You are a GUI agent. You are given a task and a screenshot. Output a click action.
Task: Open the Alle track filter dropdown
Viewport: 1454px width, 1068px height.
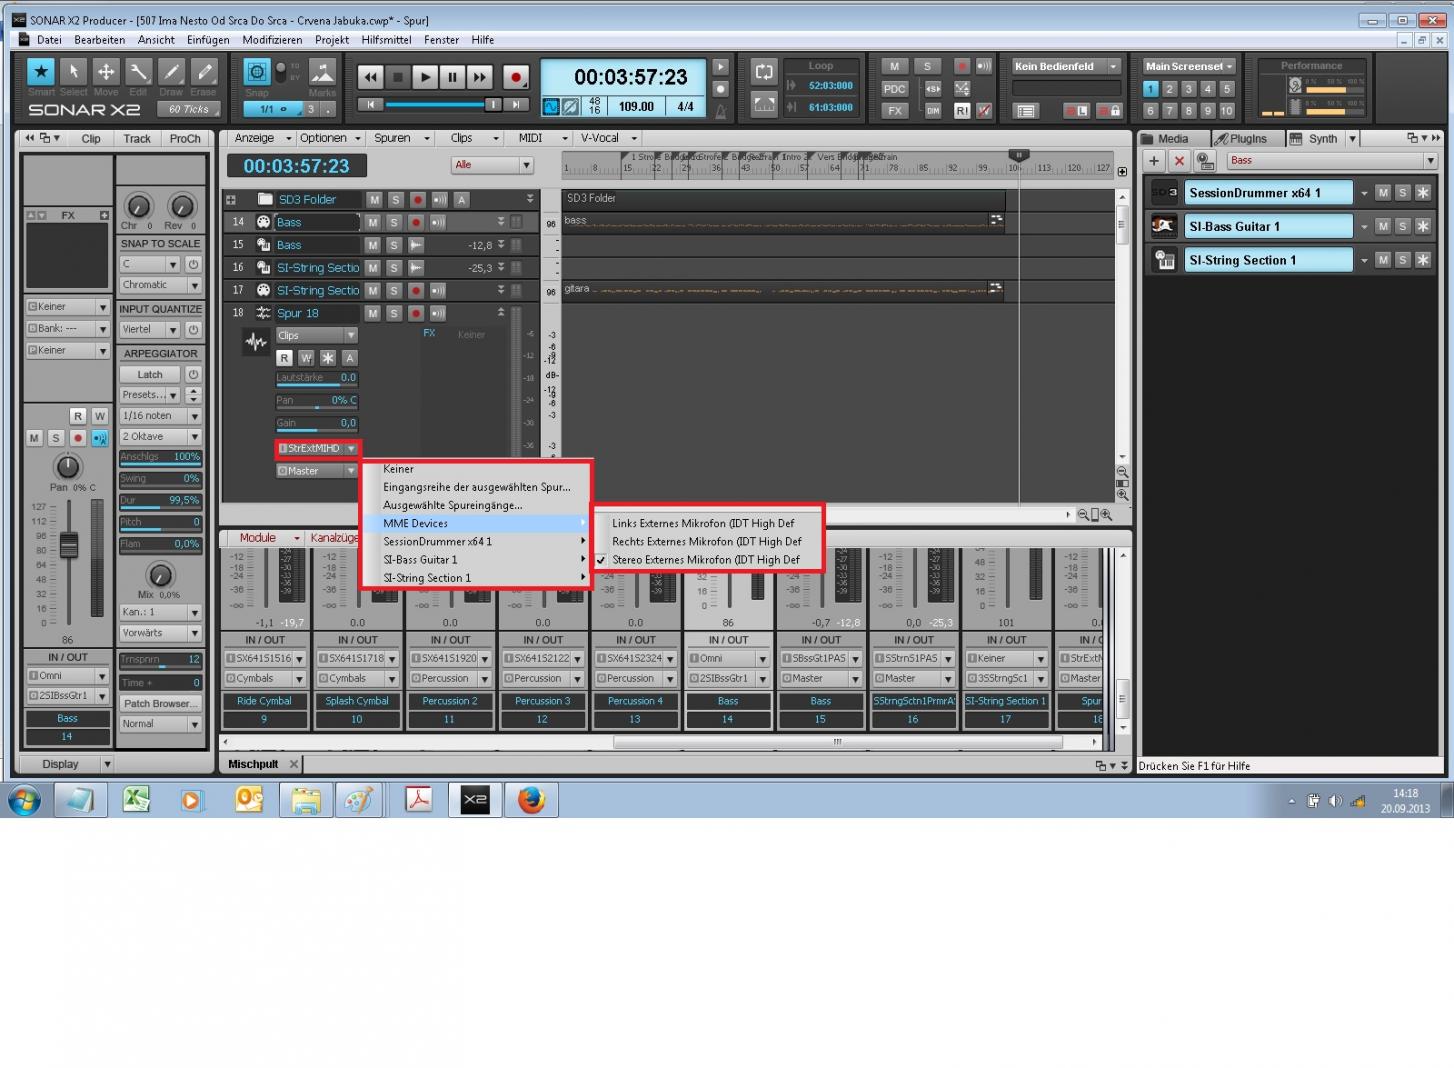point(492,165)
